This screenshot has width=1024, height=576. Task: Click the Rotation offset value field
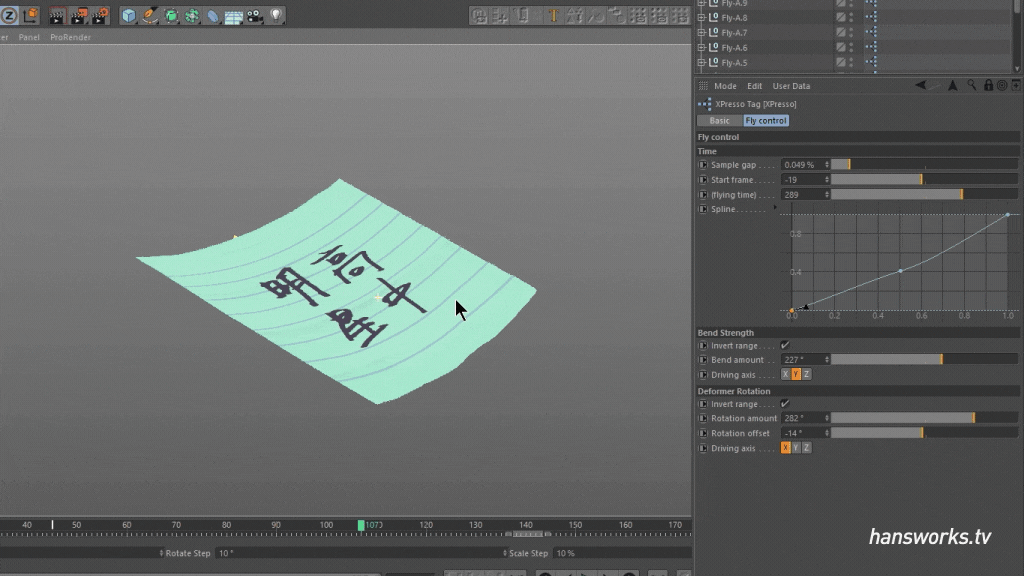click(803, 433)
